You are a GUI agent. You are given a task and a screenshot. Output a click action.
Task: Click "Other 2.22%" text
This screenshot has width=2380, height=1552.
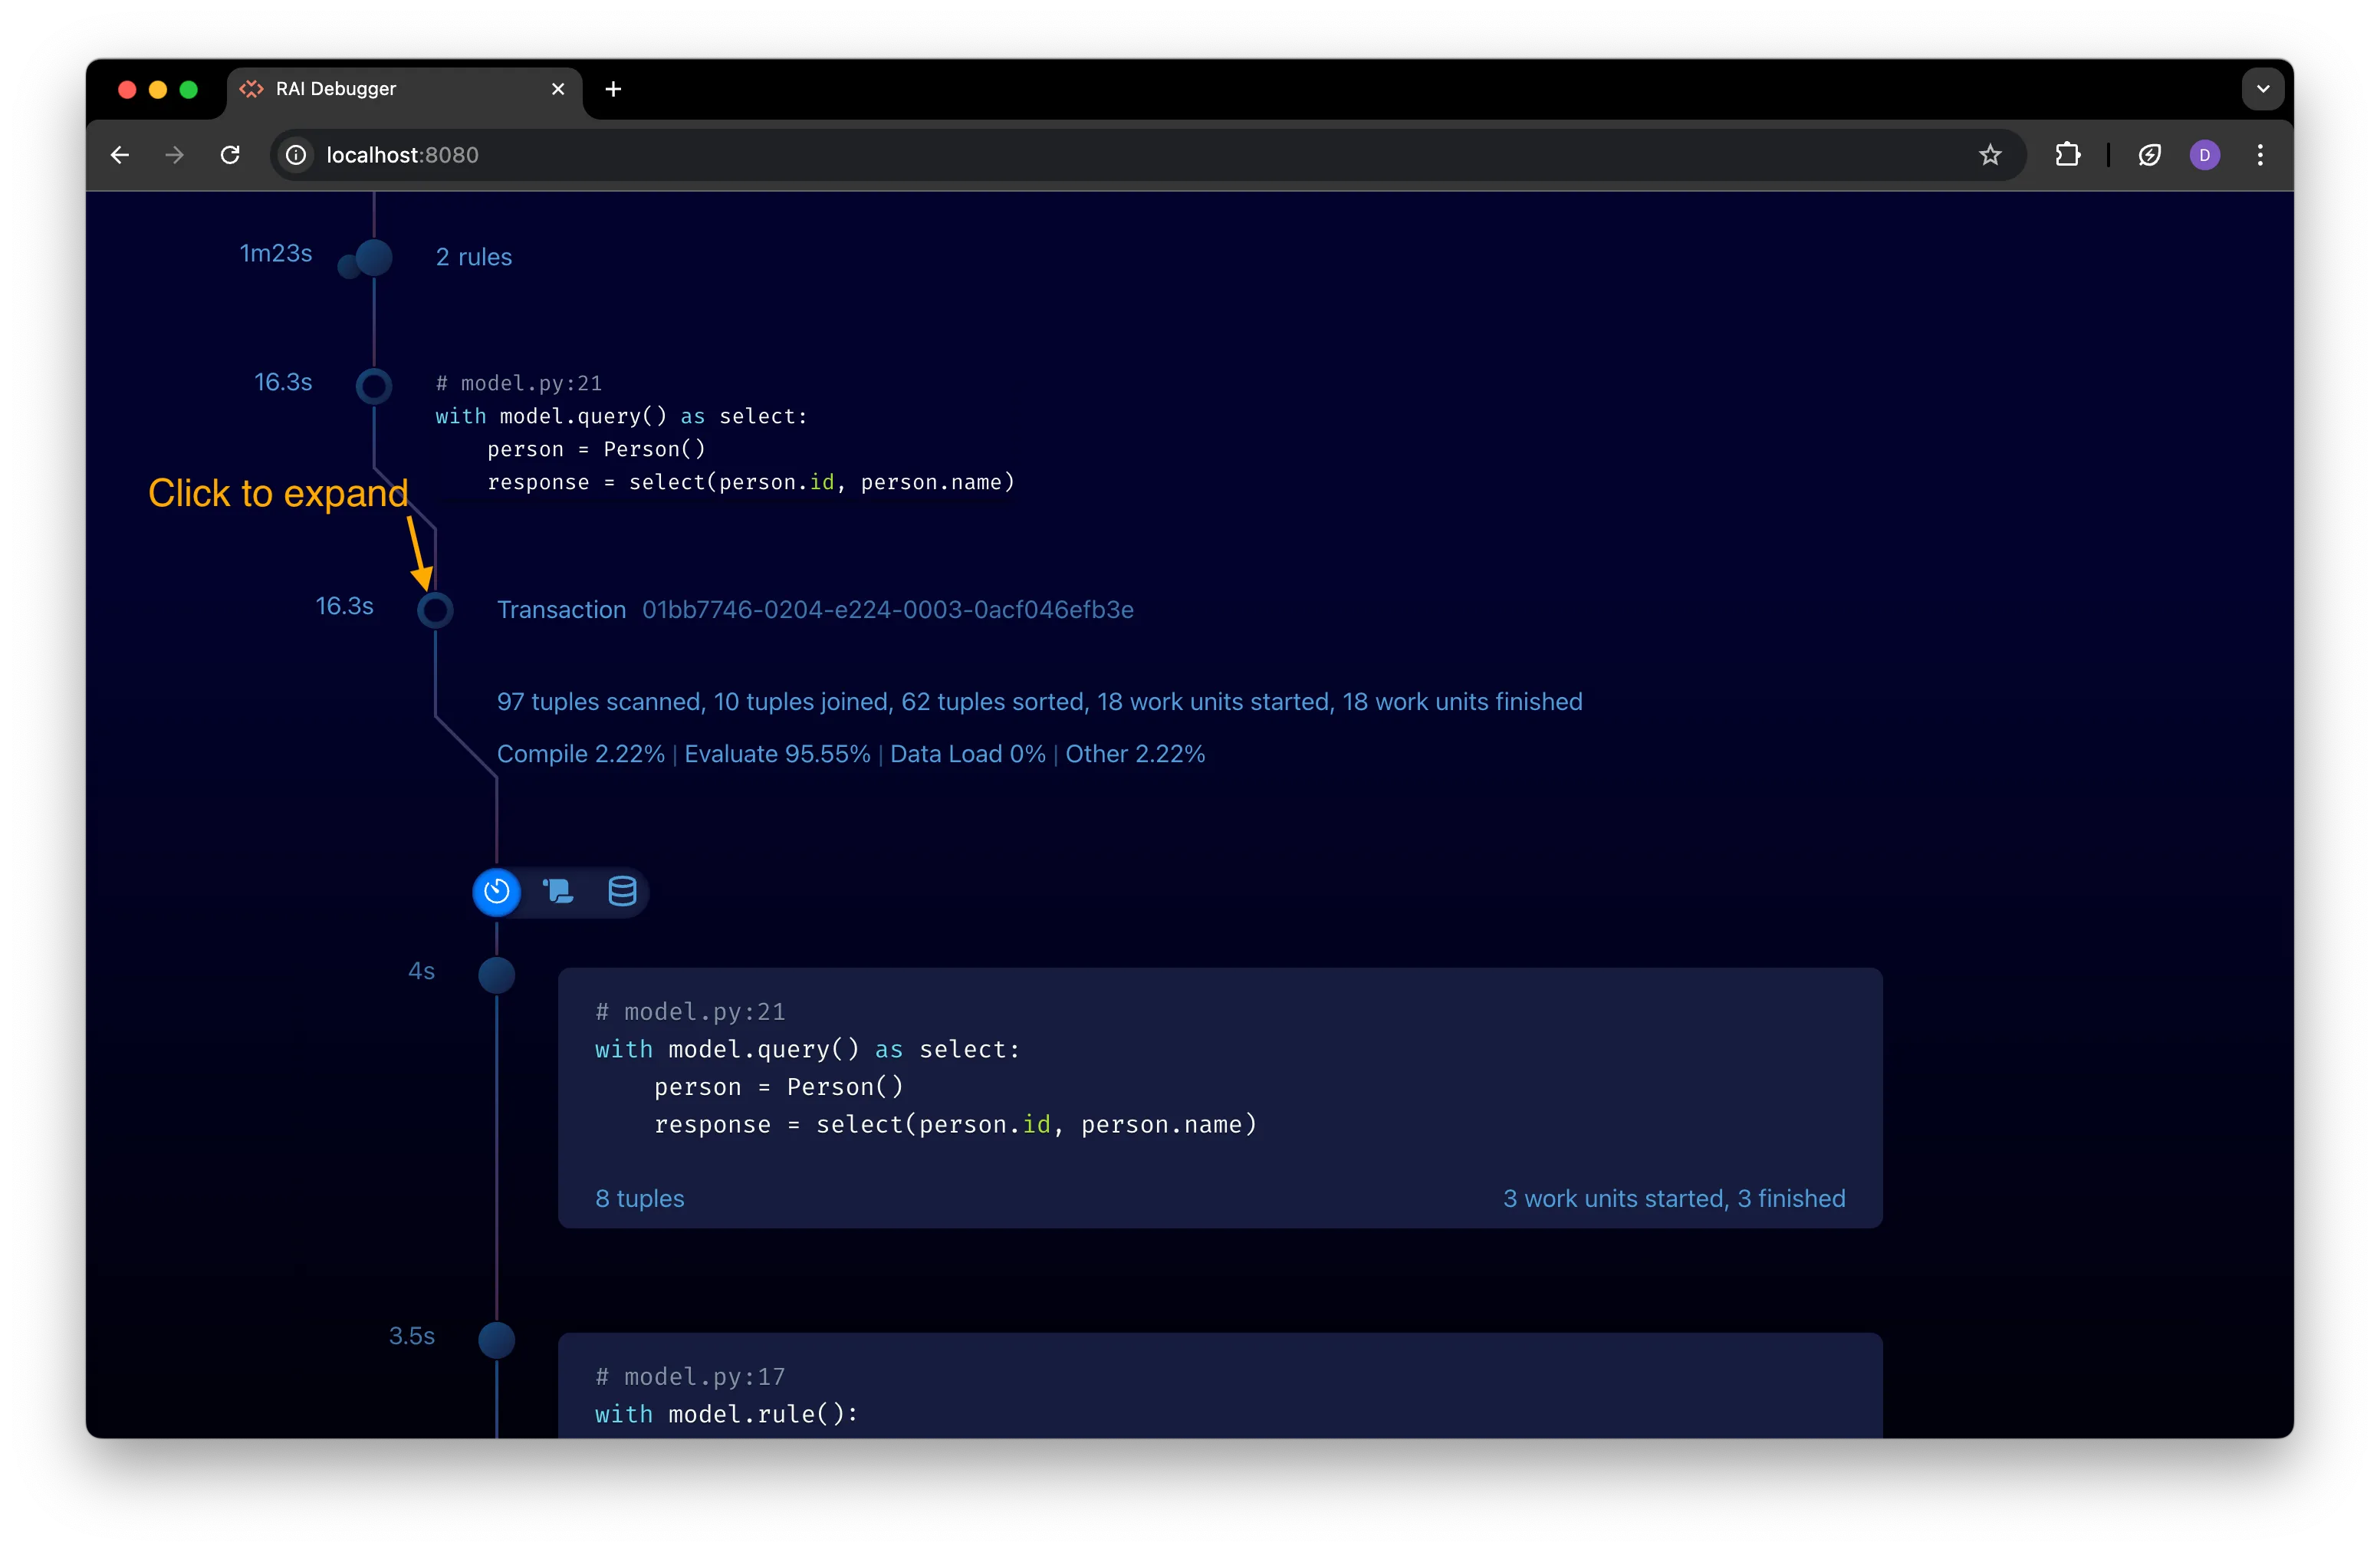1135,754
